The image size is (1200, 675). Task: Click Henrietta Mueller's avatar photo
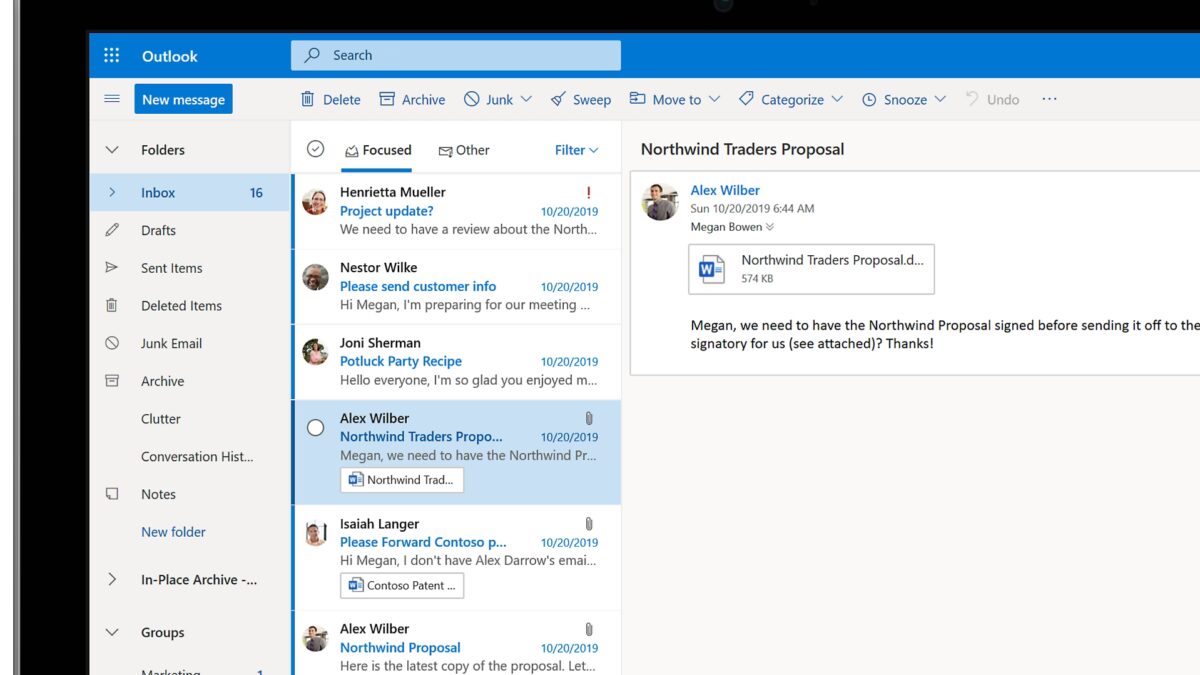click(315, 202)
